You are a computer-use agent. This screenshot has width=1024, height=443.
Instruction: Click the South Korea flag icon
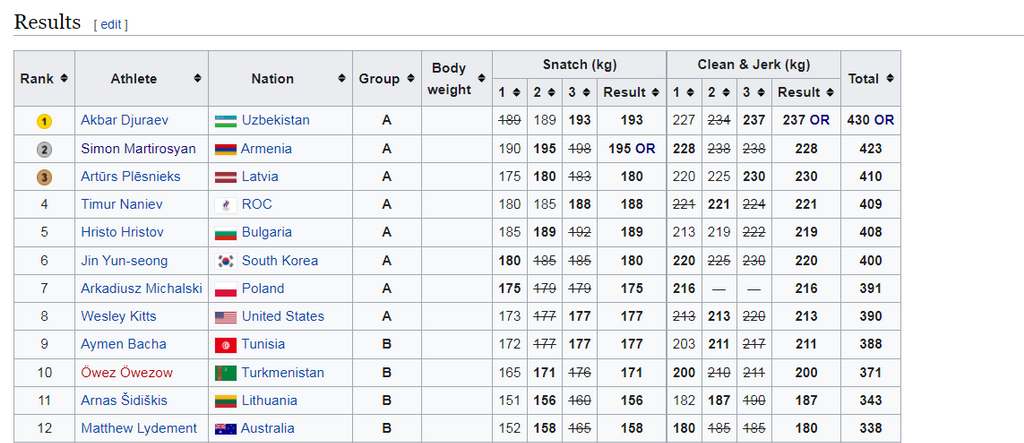225,261
